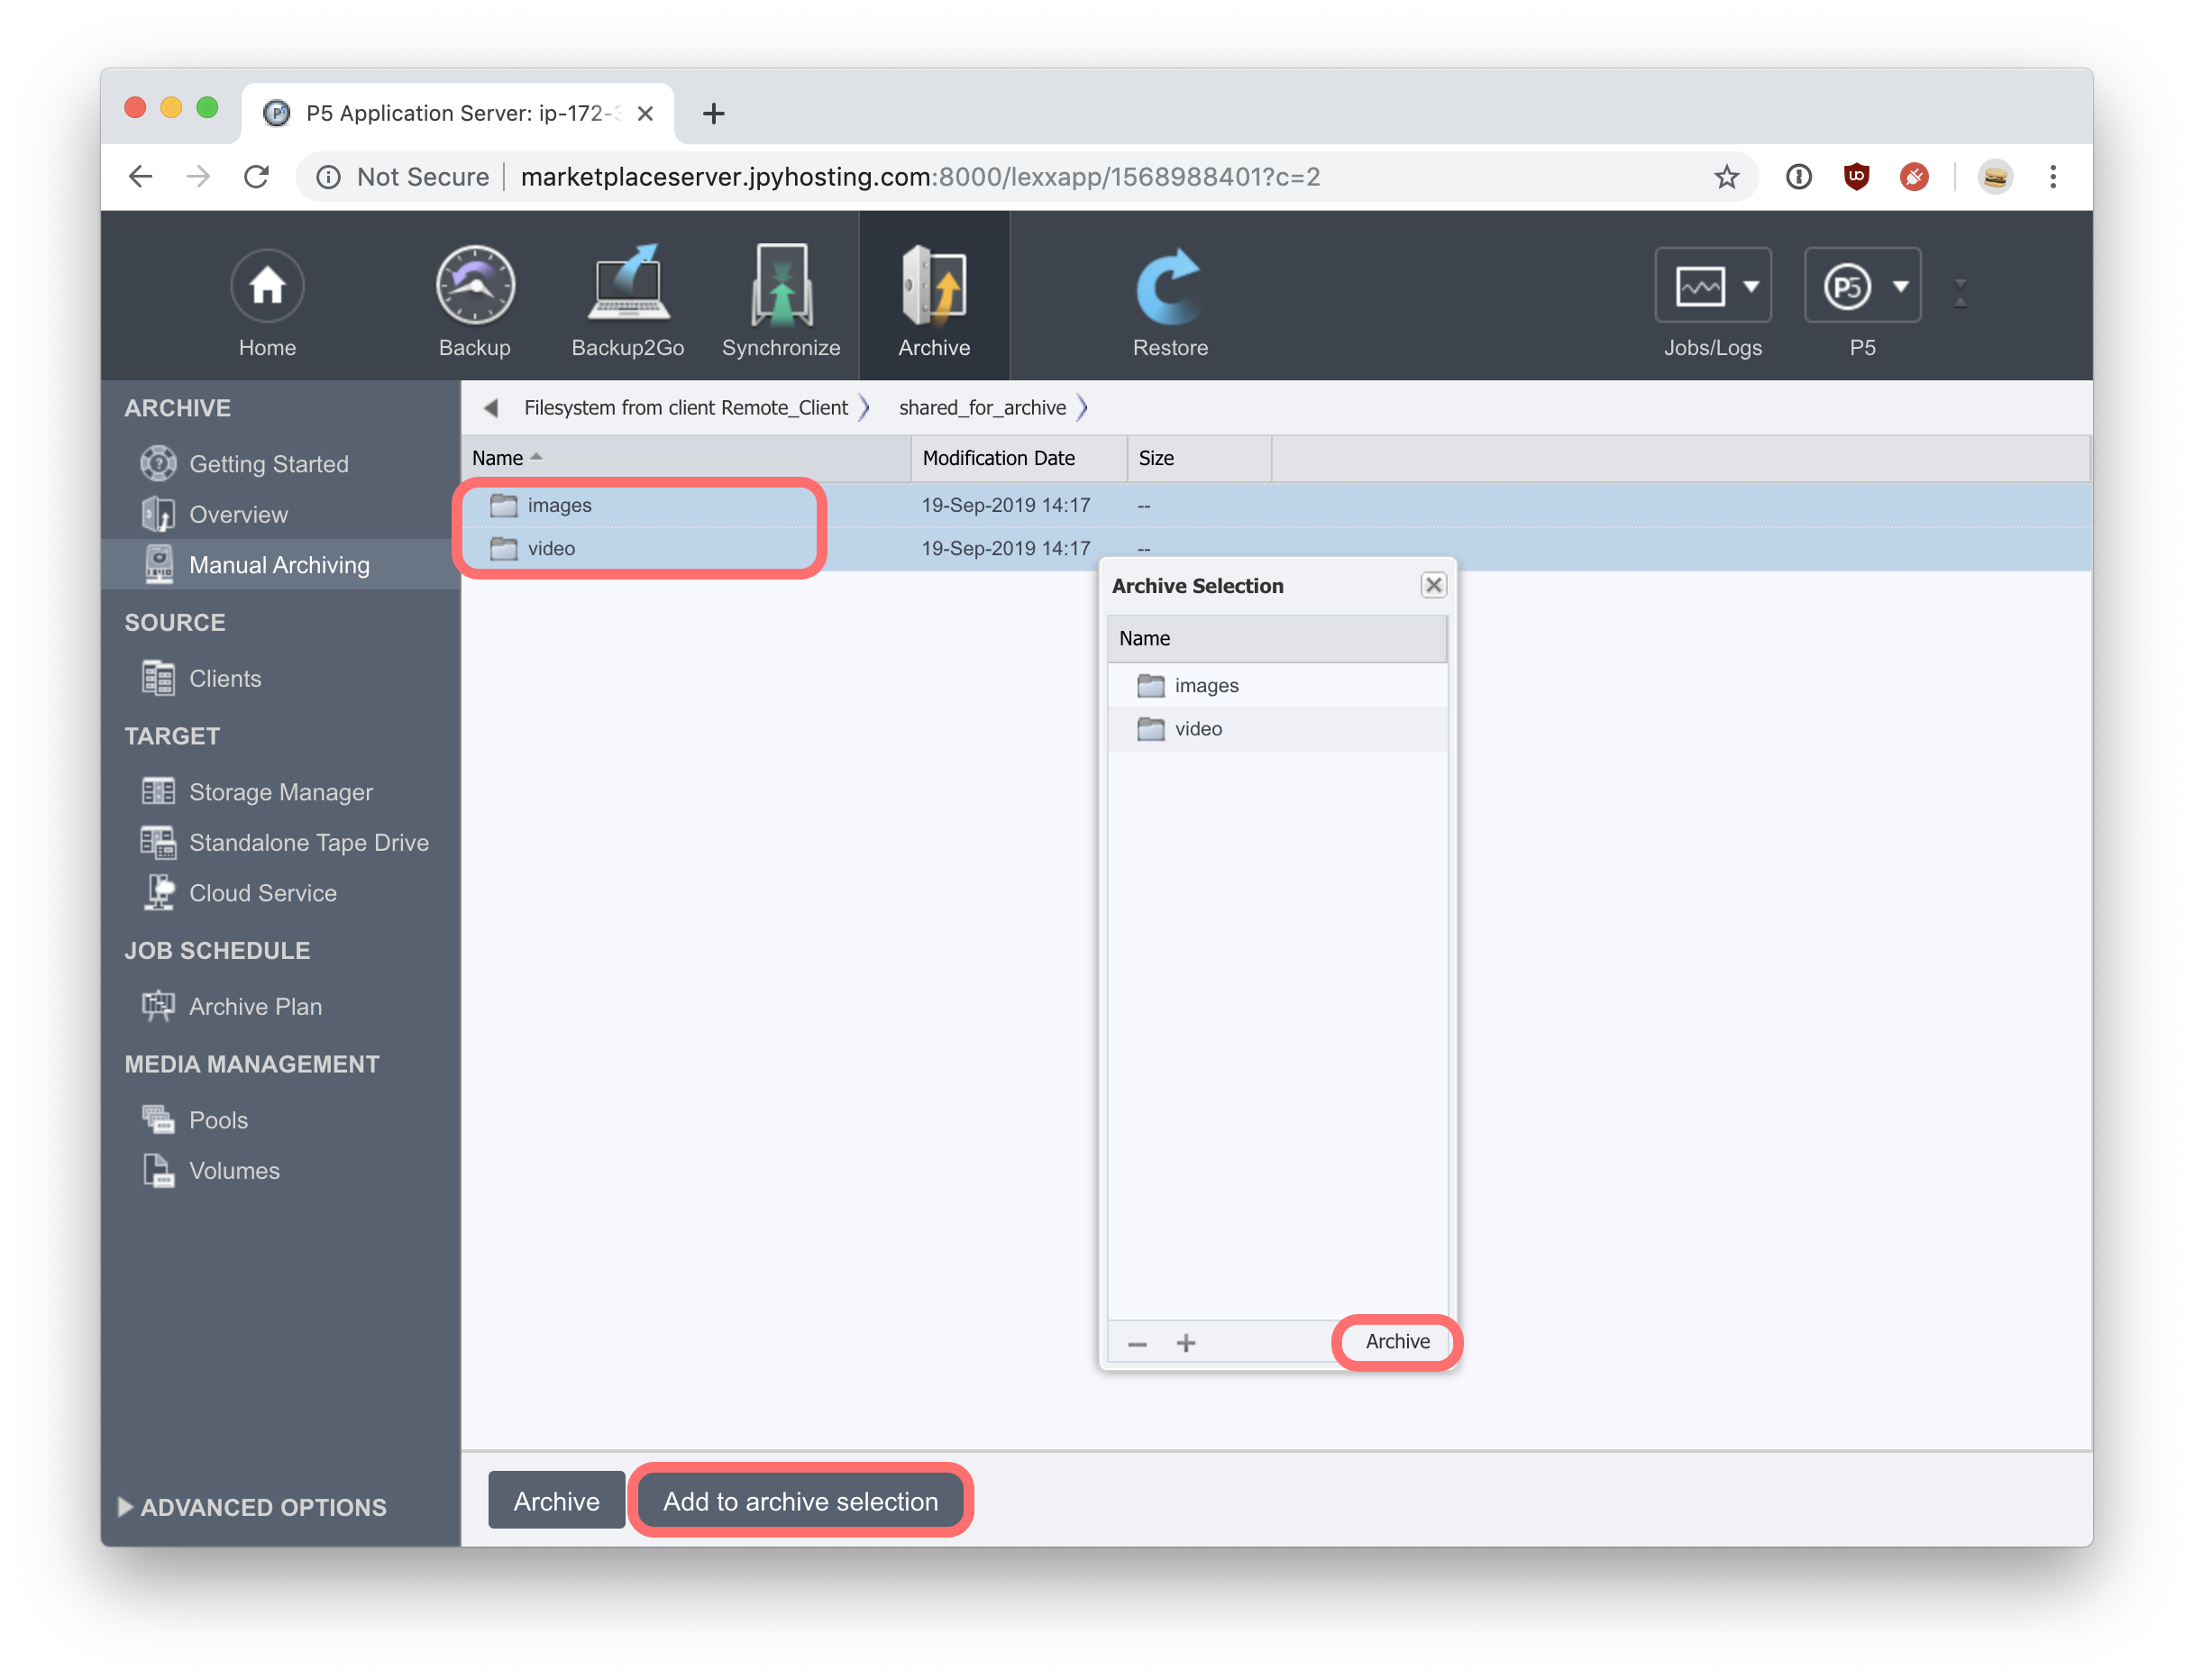The image size is (2194, 1680).
Task: Open Cloud Service in sidebar
Action: coord(263,893)
